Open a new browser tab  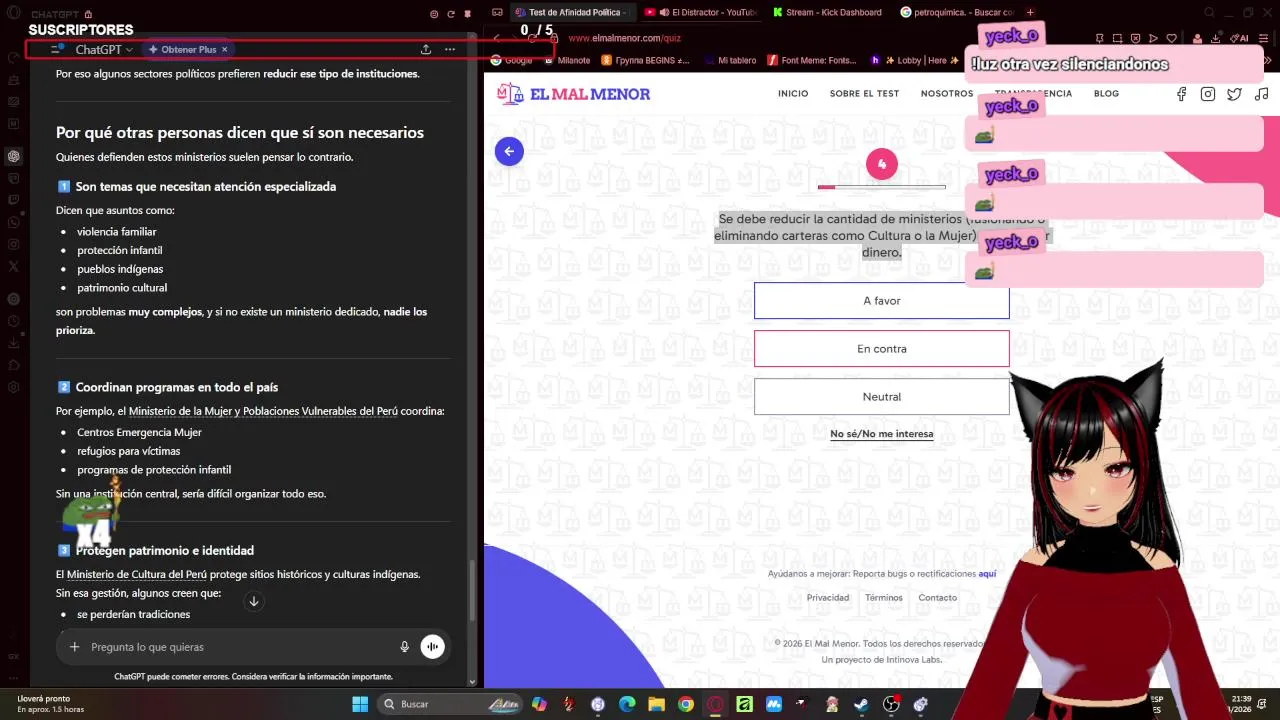point(1031,12)
